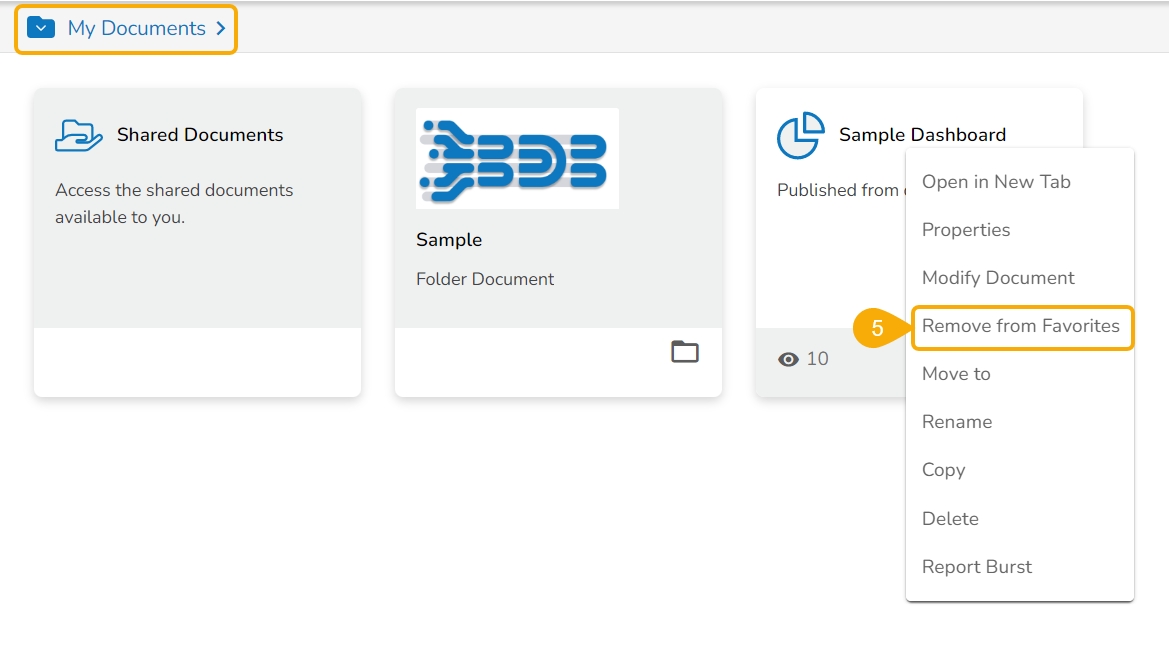Click the Sample Dashboard card title
Image resolution: width=1169 pixels, height=648 pixels.
922,135
